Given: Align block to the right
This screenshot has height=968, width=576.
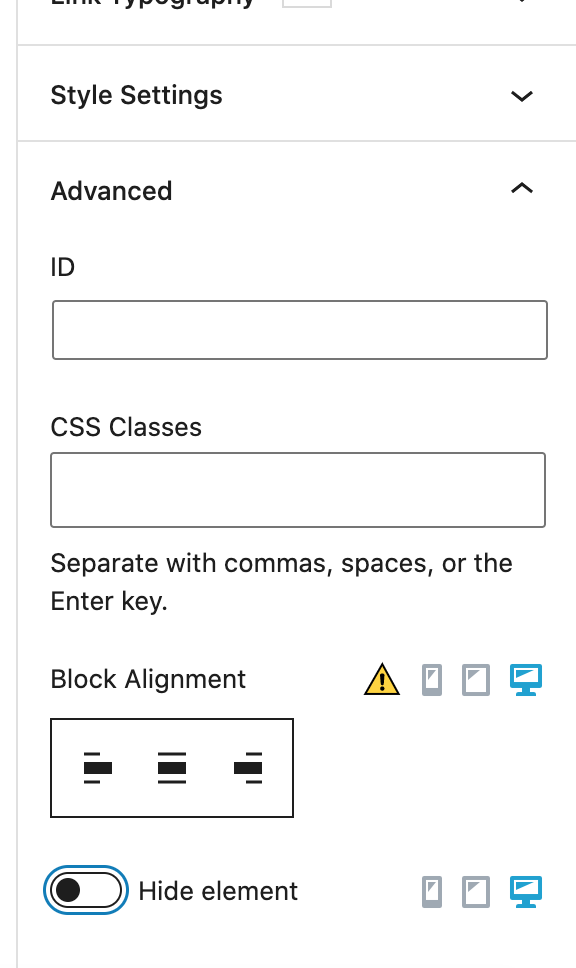Looking at the screenshot, I should (248, 768).
